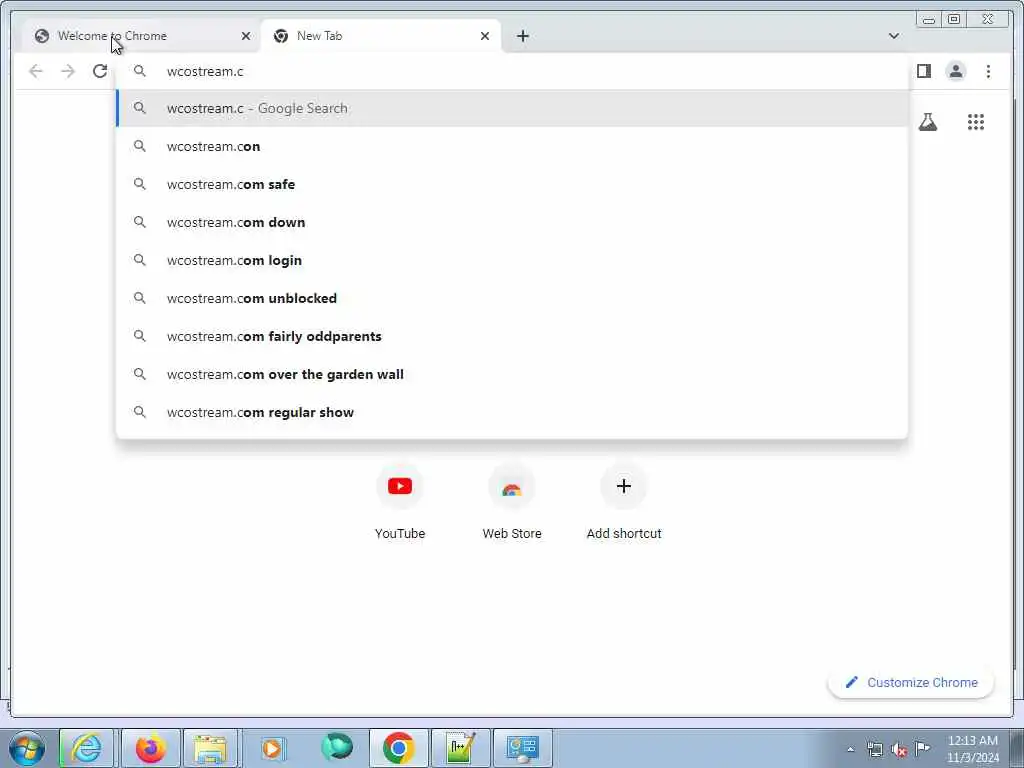Reload the page with the refresh icon
Viewport: 1024px width, 768px height.
(x=100, y=71)
